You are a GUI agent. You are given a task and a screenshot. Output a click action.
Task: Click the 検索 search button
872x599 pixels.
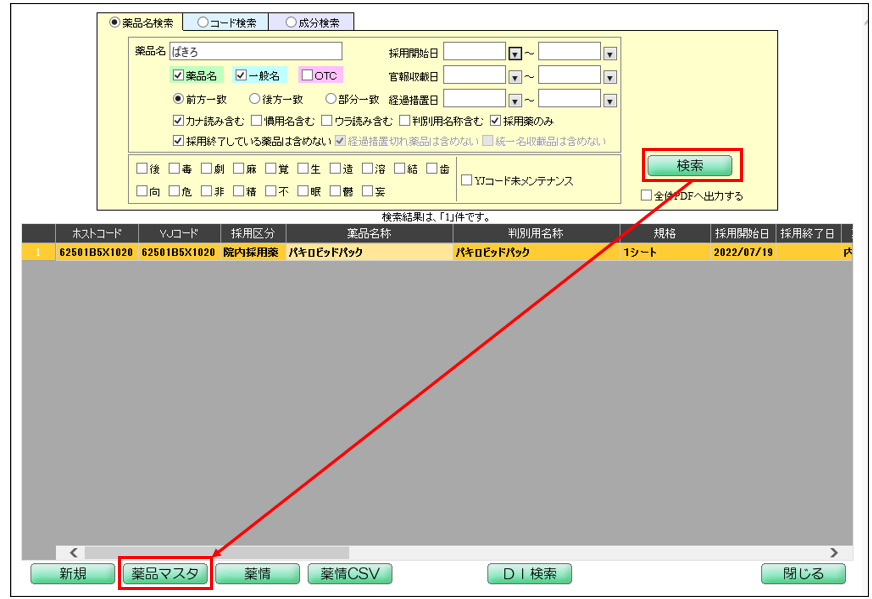pyautogui.click(x=689, y=165)
